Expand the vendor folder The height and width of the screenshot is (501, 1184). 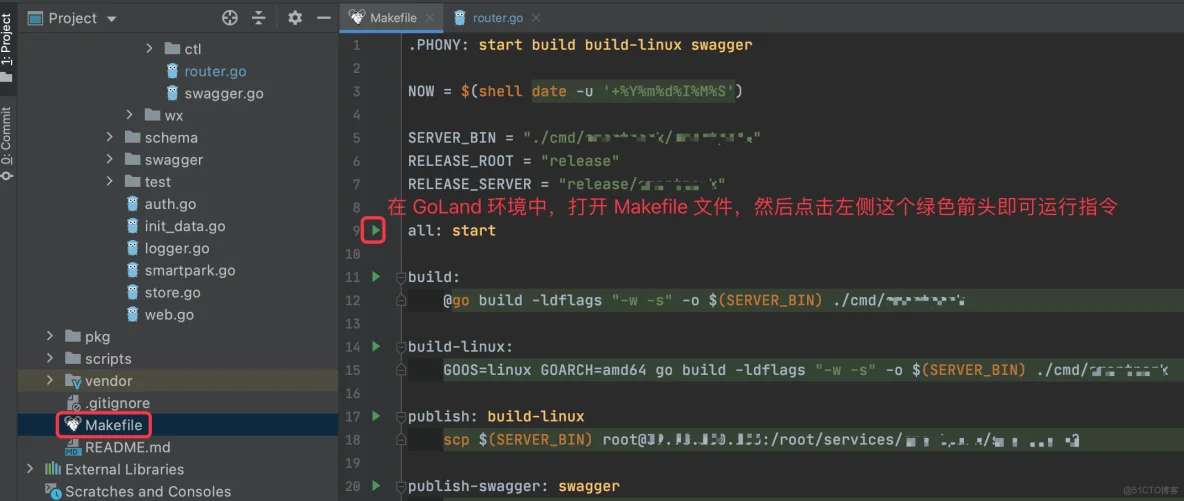[50, 380]
